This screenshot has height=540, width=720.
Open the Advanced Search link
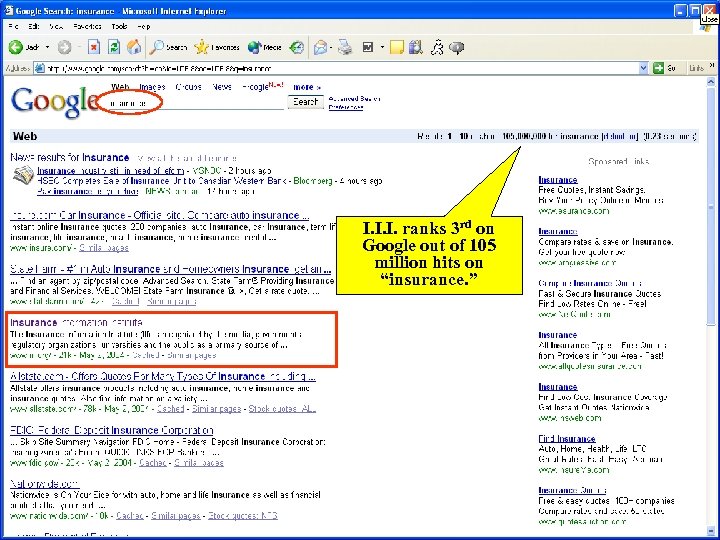coord(354,99)
